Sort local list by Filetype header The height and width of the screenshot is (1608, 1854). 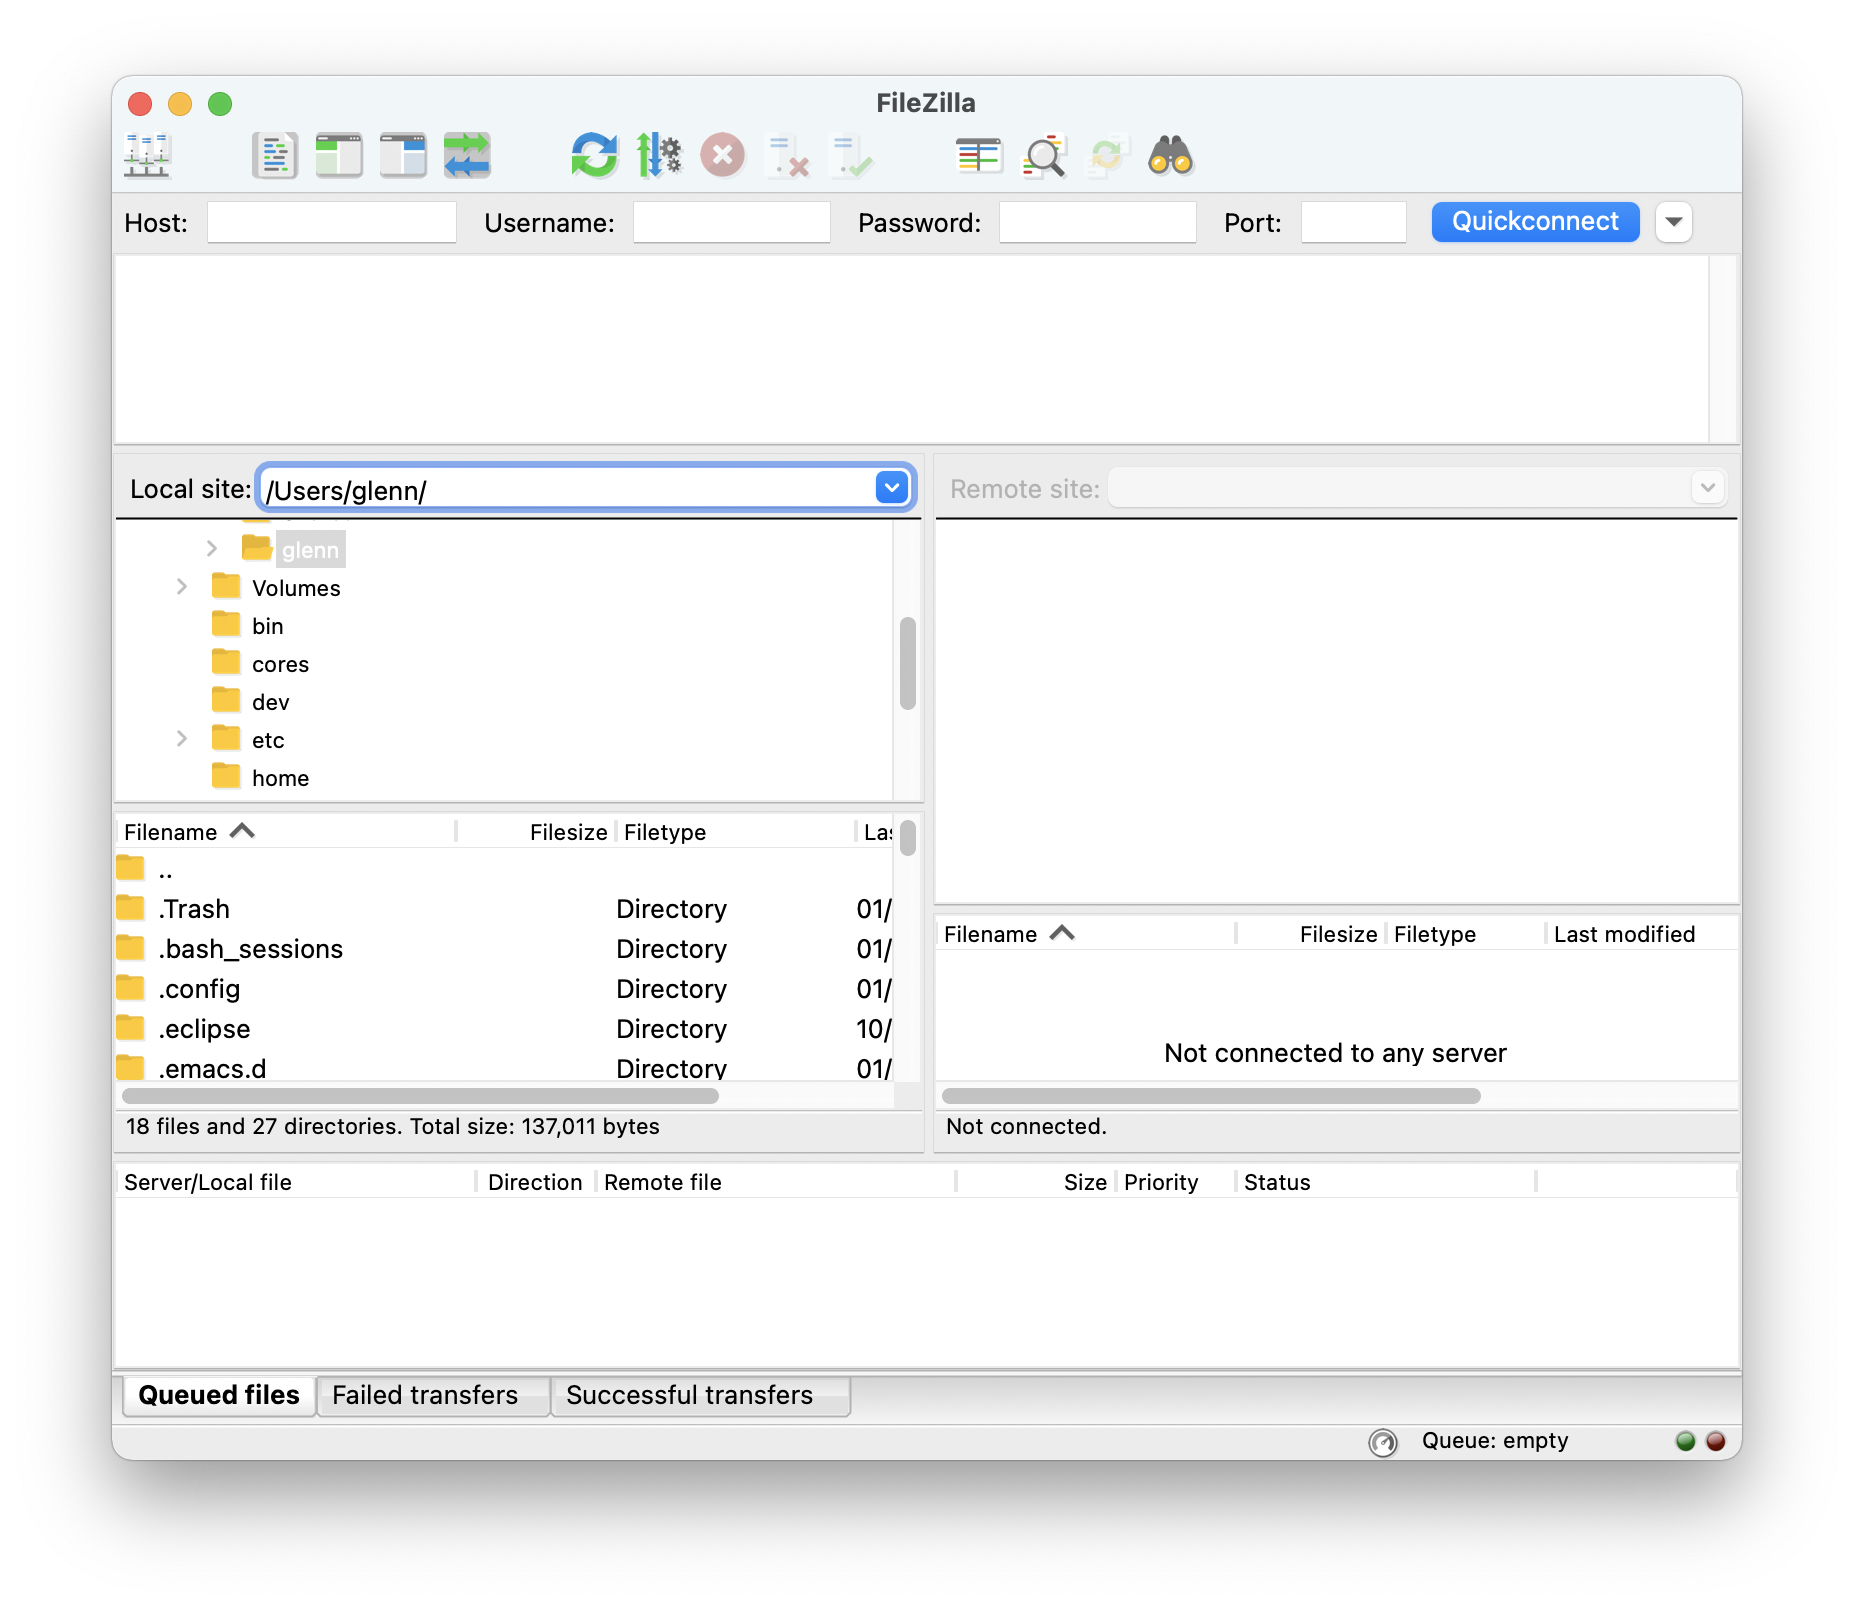(x=735, y=832)
